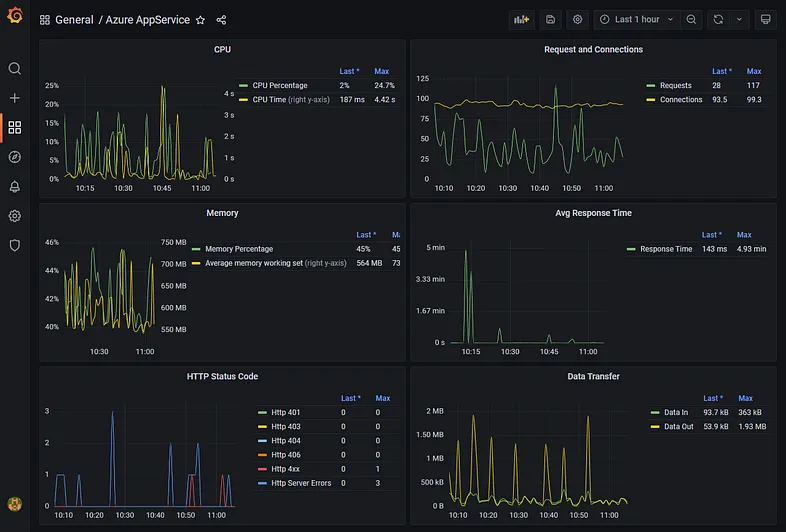Open the user avatar at sidebar bottom
This screenshot has height=532, width=786.
(15, 503)
